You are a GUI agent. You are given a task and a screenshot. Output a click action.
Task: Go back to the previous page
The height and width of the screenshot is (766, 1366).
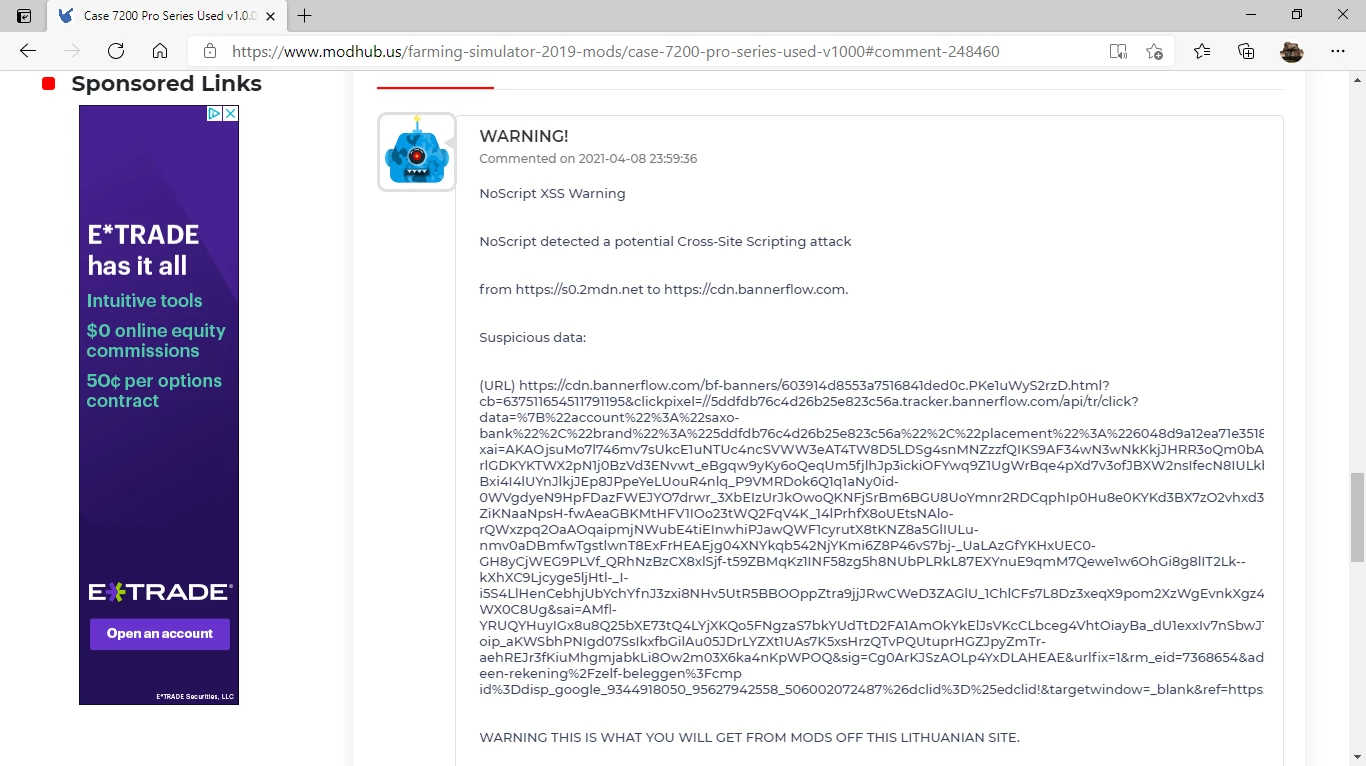(x=28, y=51)
